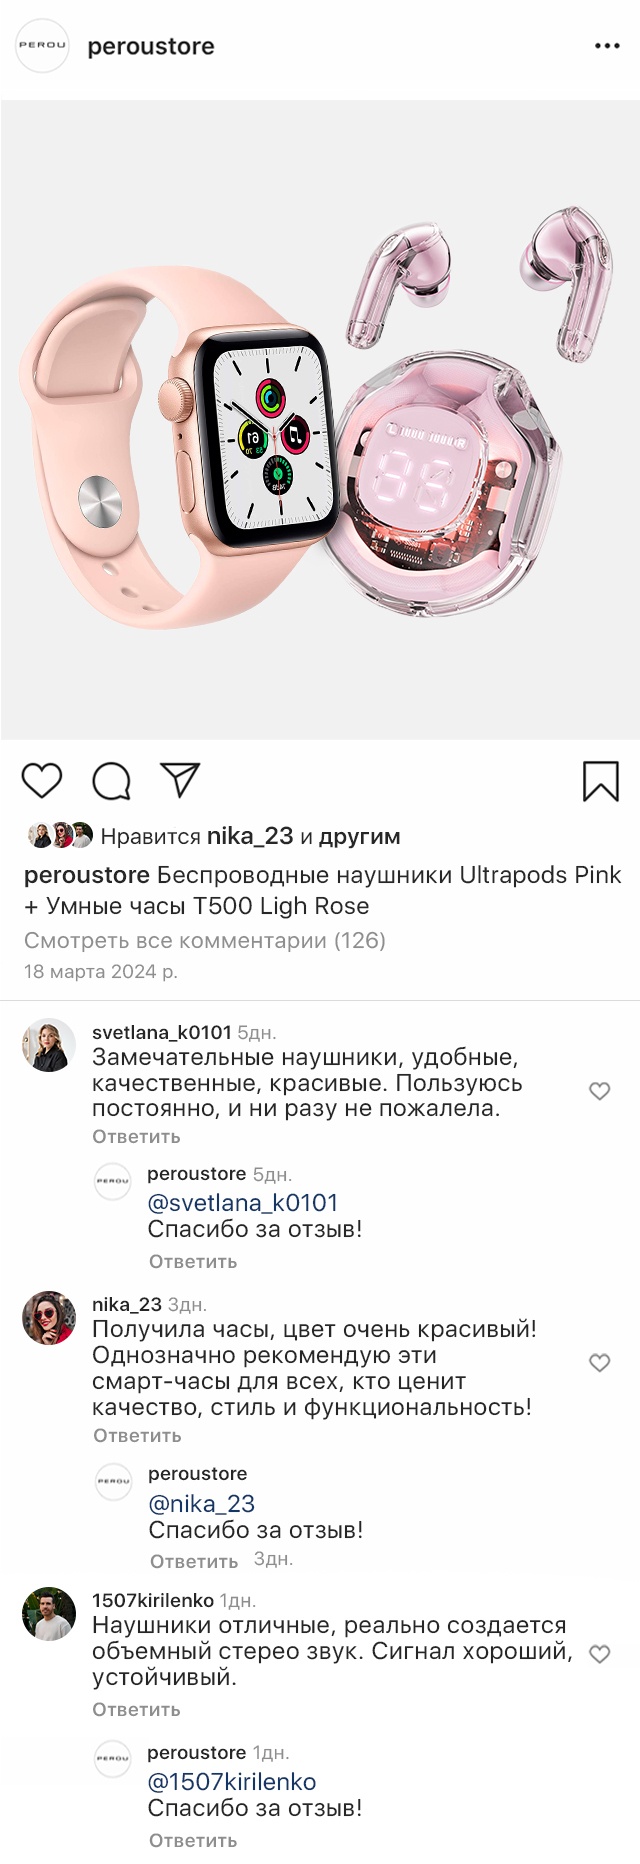Open the peroustore username in header

151,47
